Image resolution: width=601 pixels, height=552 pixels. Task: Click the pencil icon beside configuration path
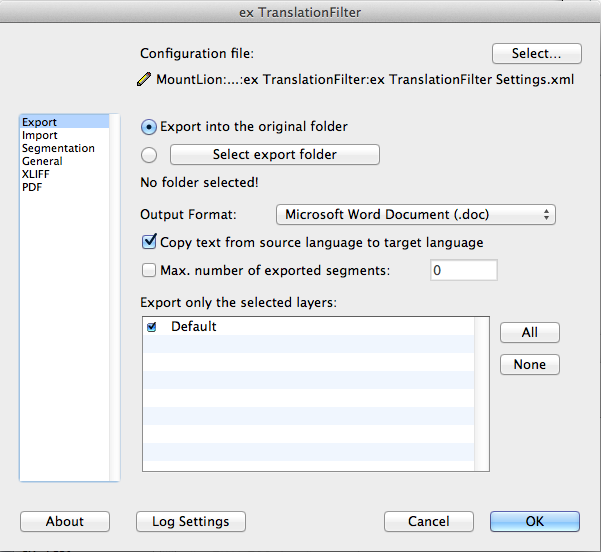(144, 79)
